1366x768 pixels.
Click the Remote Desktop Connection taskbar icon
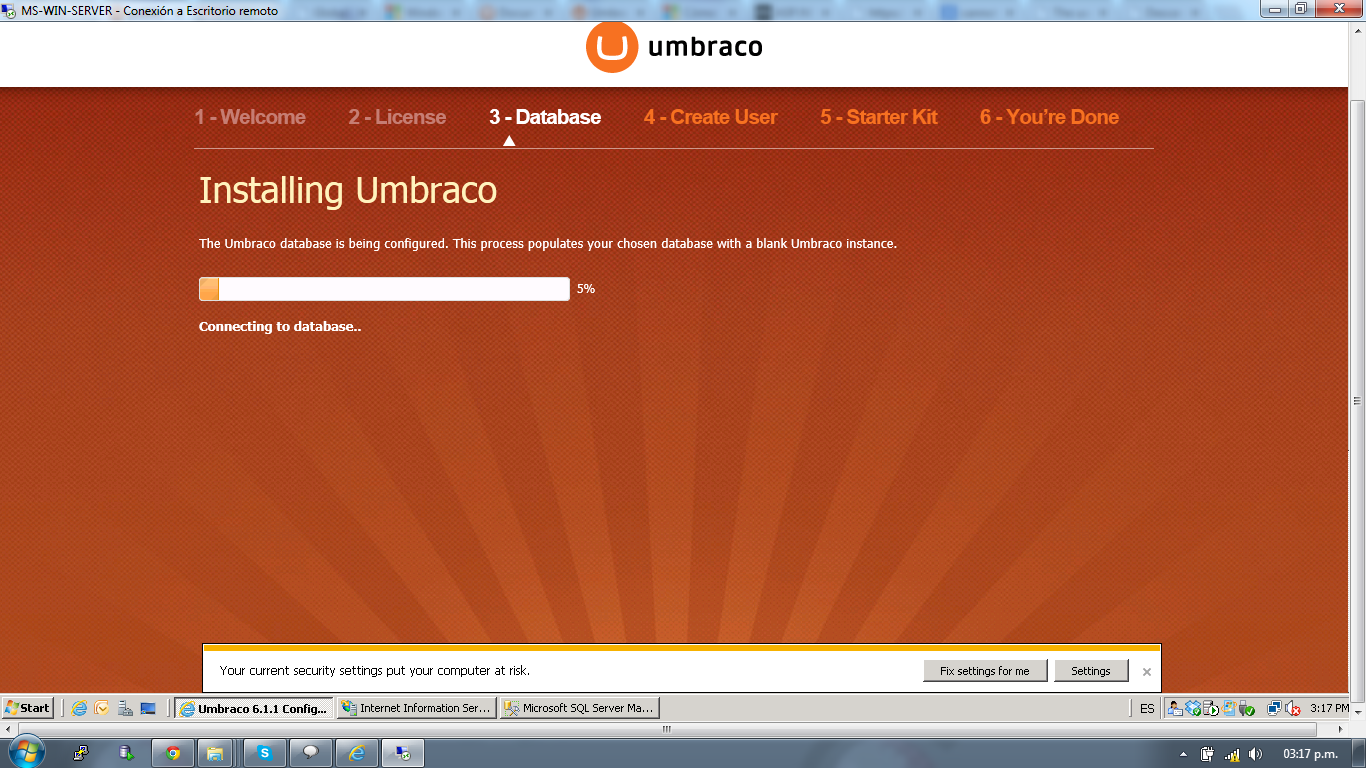(x=403, y=753)
